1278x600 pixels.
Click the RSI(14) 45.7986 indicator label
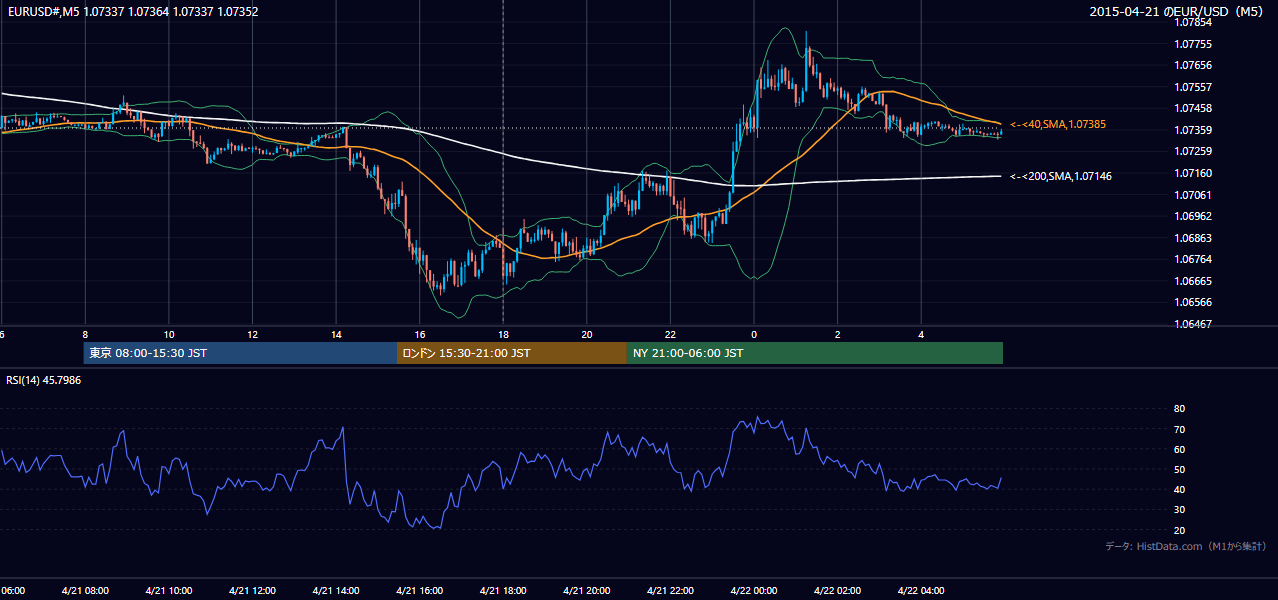[x=43, y=380]
